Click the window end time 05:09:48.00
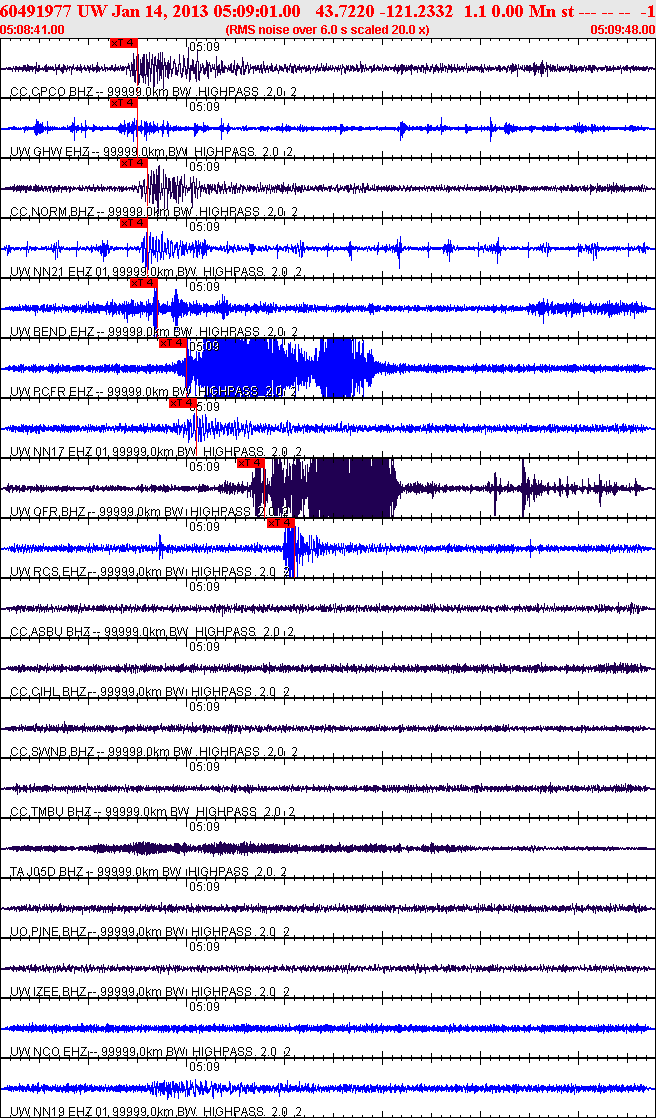This screenshot has height=1118, width=656. tap(622, 29)
